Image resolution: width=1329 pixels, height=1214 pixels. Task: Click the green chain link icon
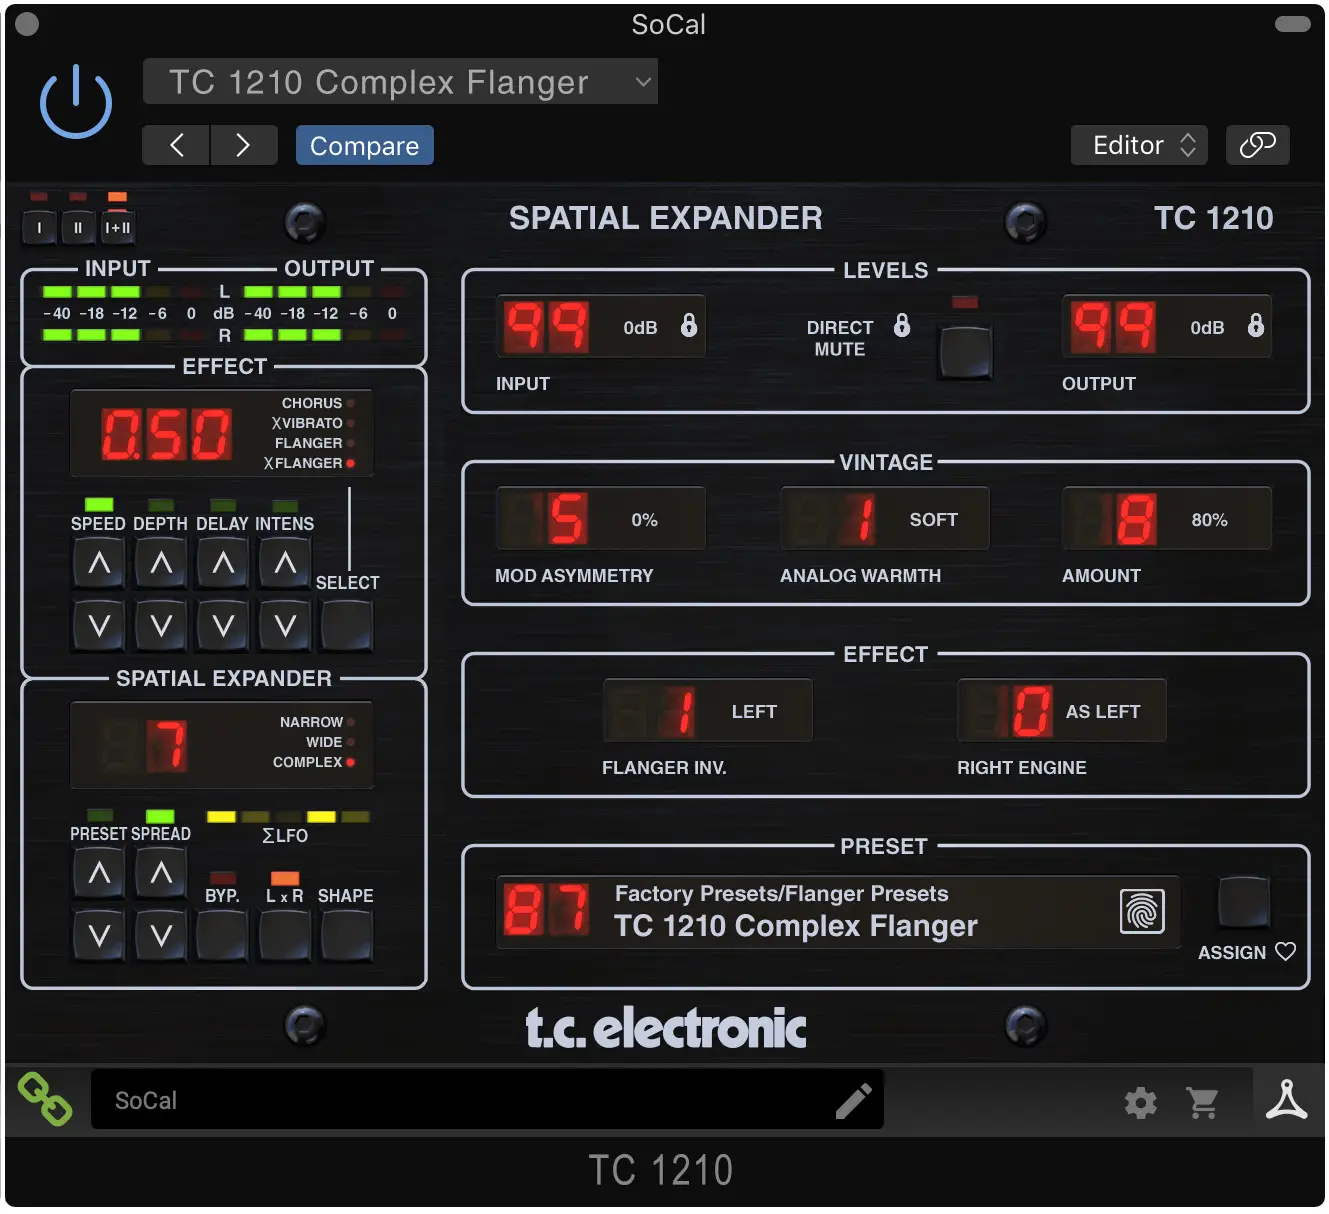[45, 1099]
